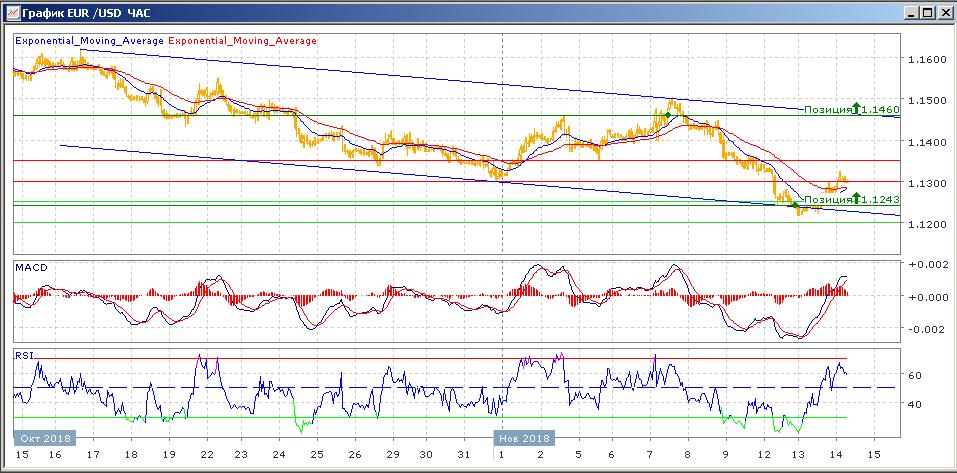Click the green arrow at Позиция 1.1460
The image size is (957, 473).
pyautogui.click(x=856, y=107)
